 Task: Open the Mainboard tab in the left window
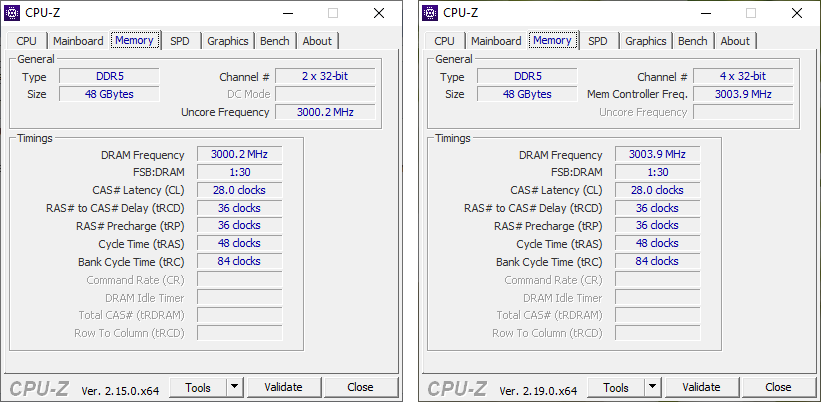pyautogui.click(x=79, y=41)
